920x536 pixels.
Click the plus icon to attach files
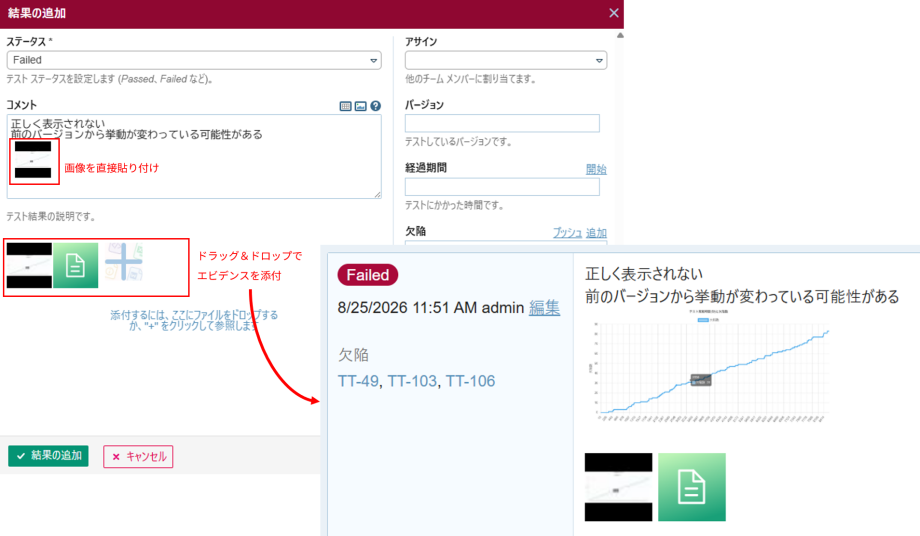[x=124, y=262]
